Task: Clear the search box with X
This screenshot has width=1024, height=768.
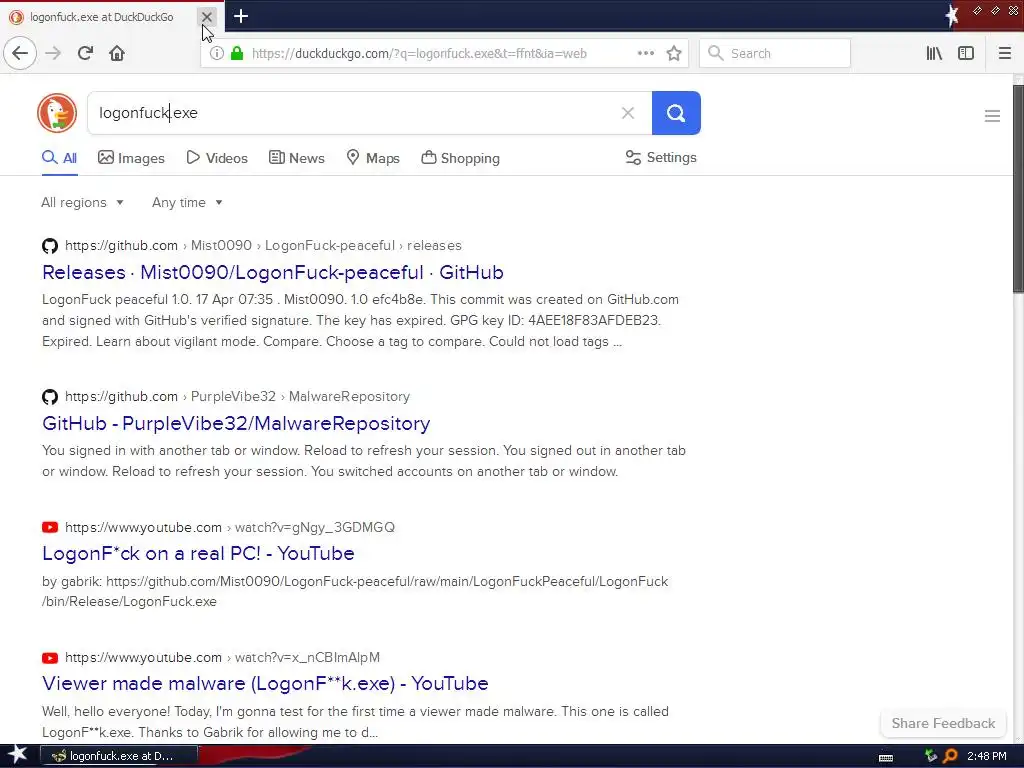Action: [x=628, y=113]
